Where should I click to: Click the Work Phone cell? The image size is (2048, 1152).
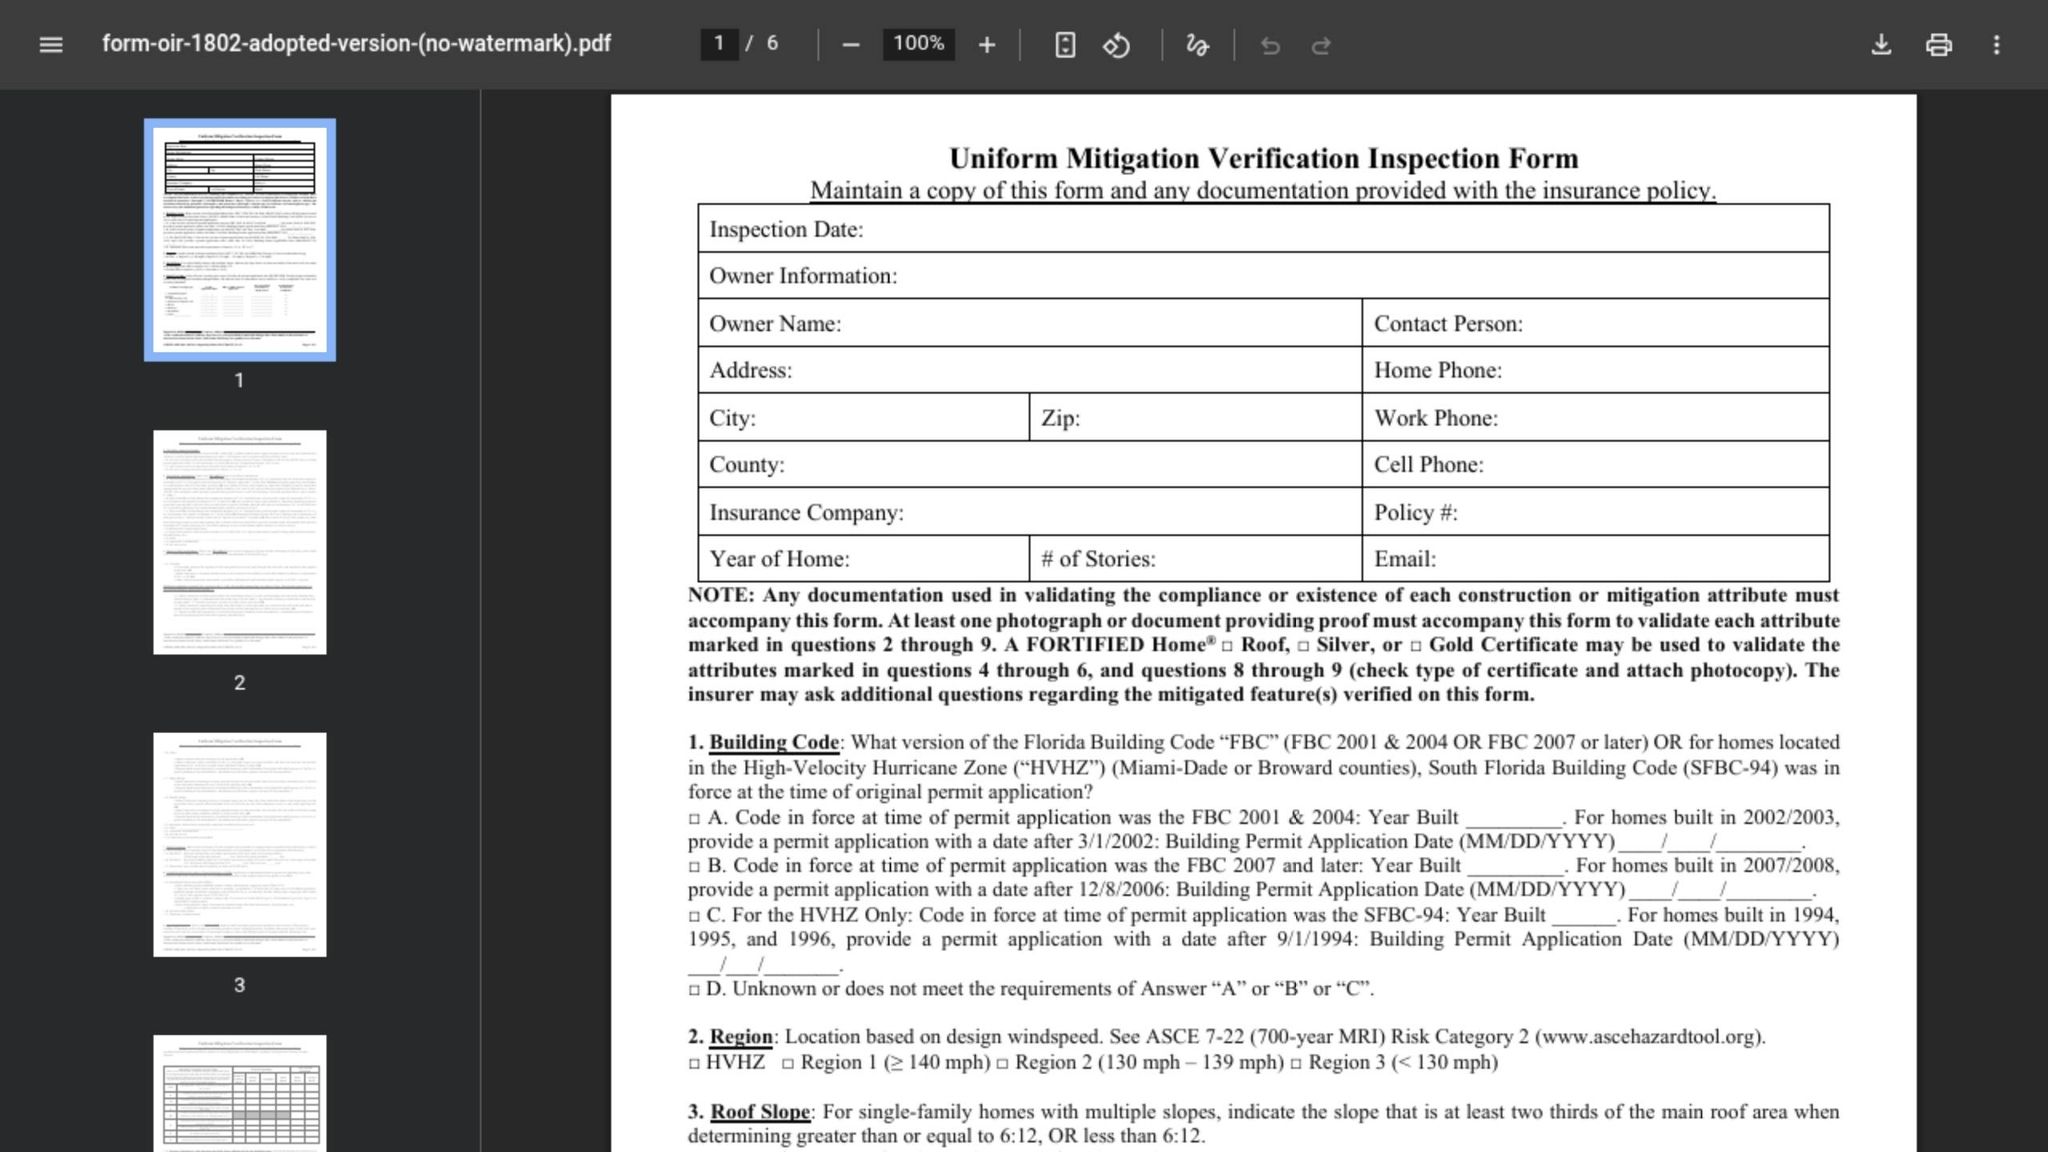pos(1596,417)
